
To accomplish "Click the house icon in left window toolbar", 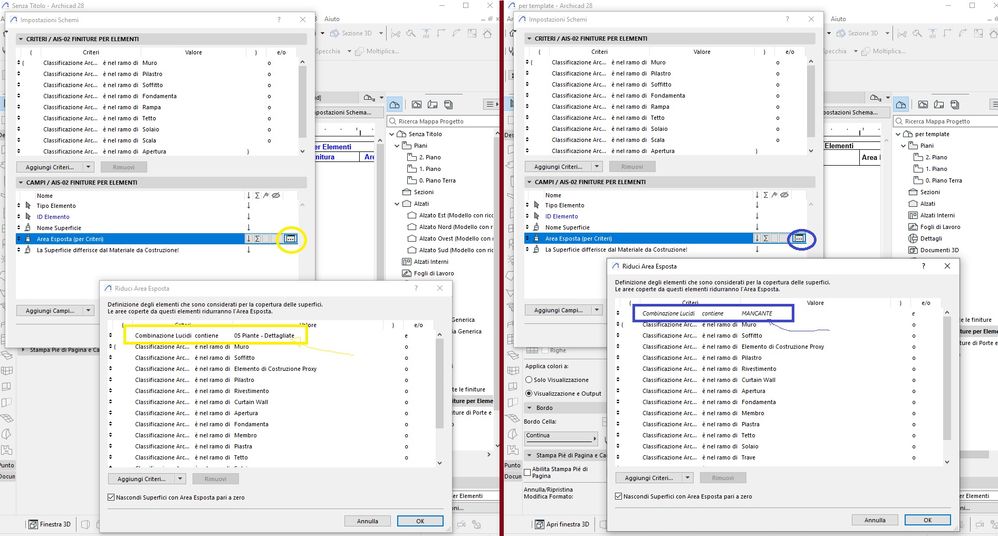I will click(x=488, y=33).
